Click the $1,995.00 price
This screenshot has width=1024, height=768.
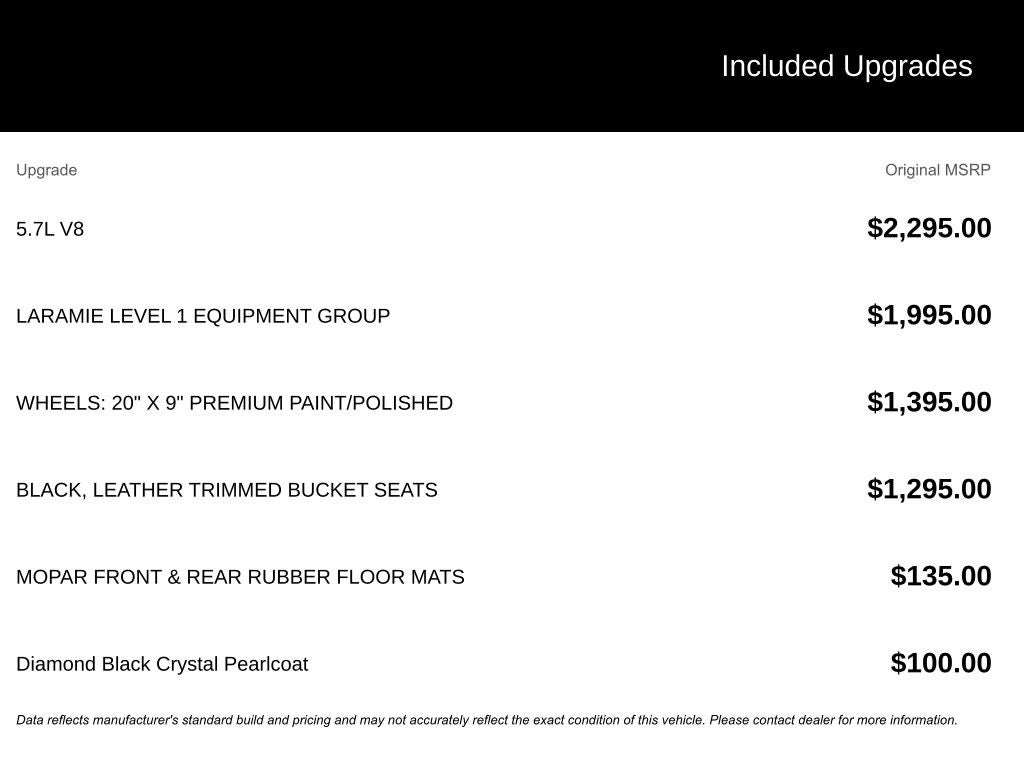(929, 315)
